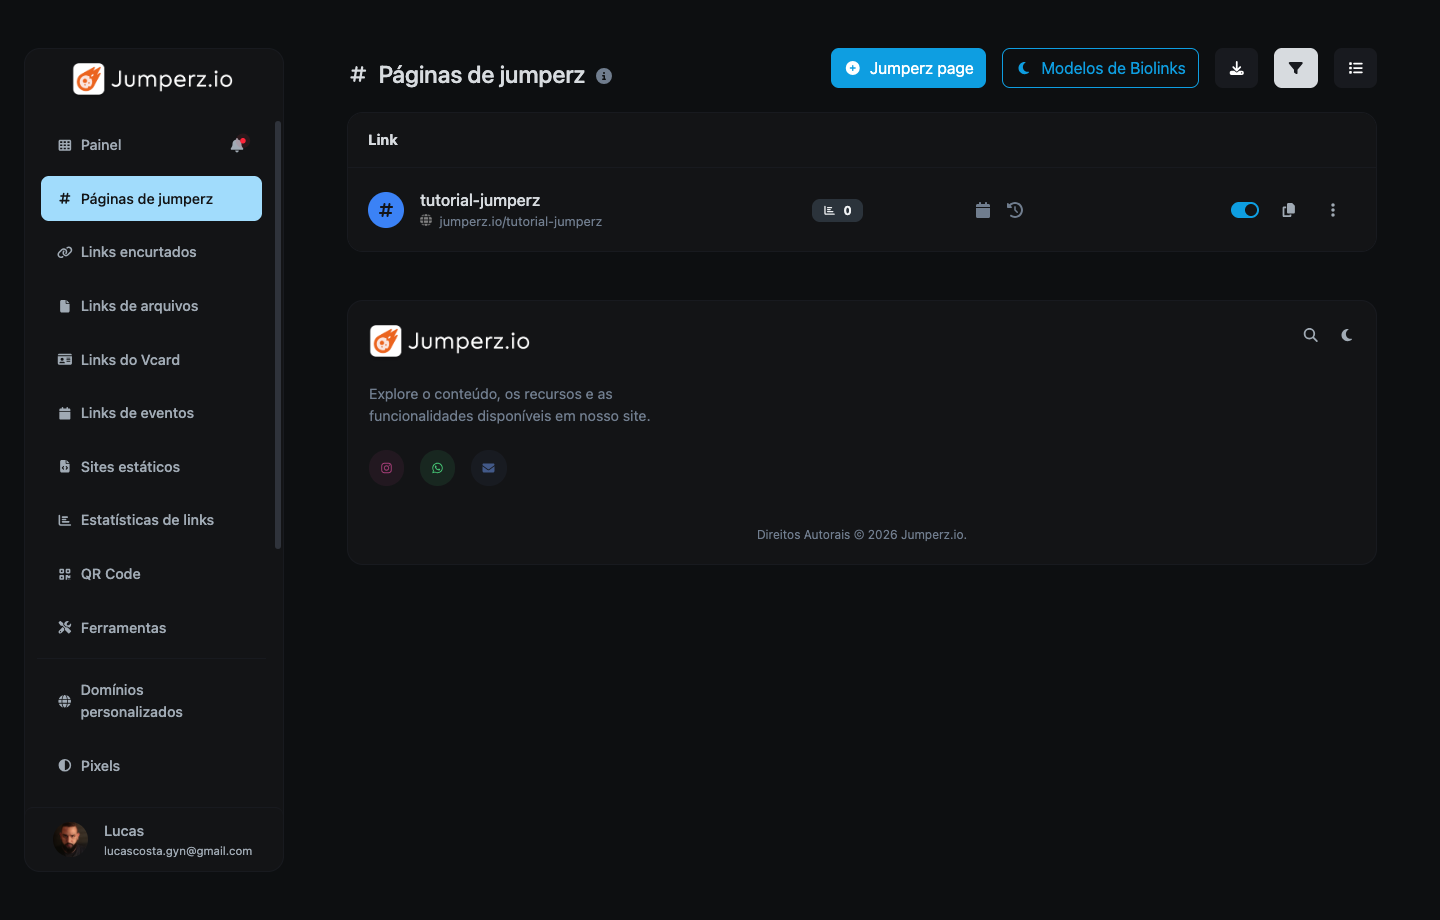Click the Jumperz.io logo in the sidebar
This screenshot has width=1440, height=920.
tap(153, 79)
